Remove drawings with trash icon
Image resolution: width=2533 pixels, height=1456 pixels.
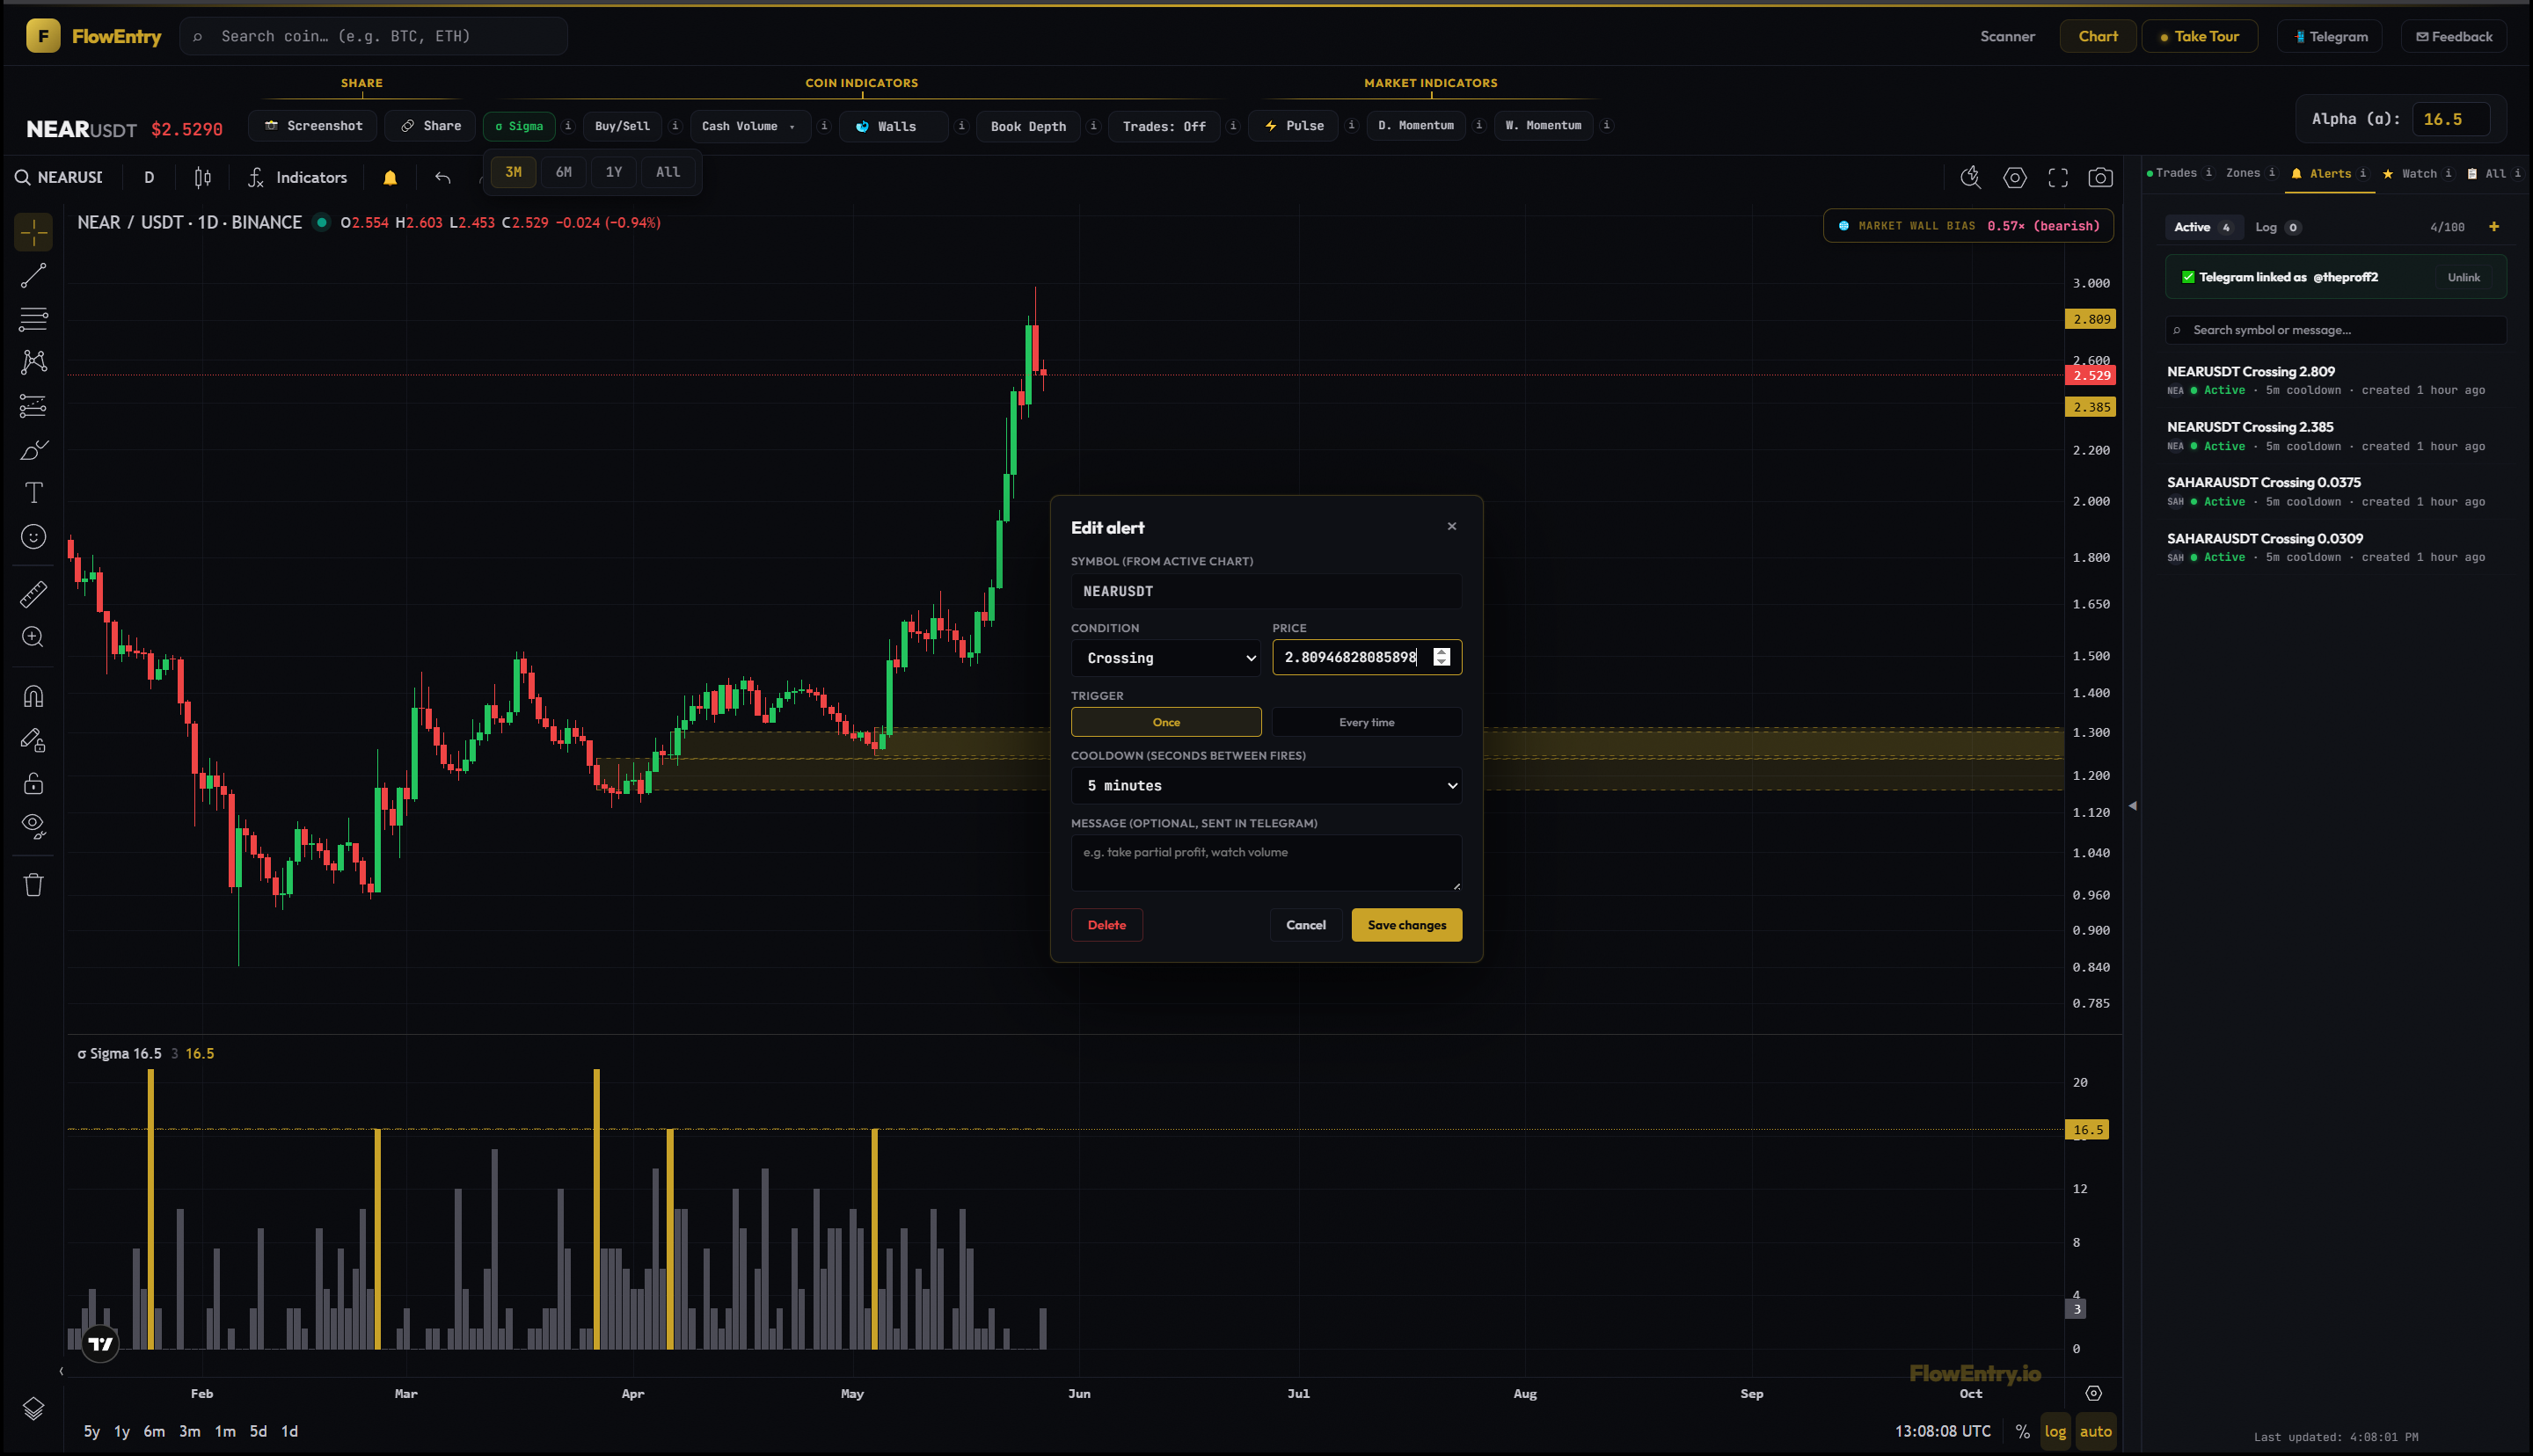tap(33, 885)
